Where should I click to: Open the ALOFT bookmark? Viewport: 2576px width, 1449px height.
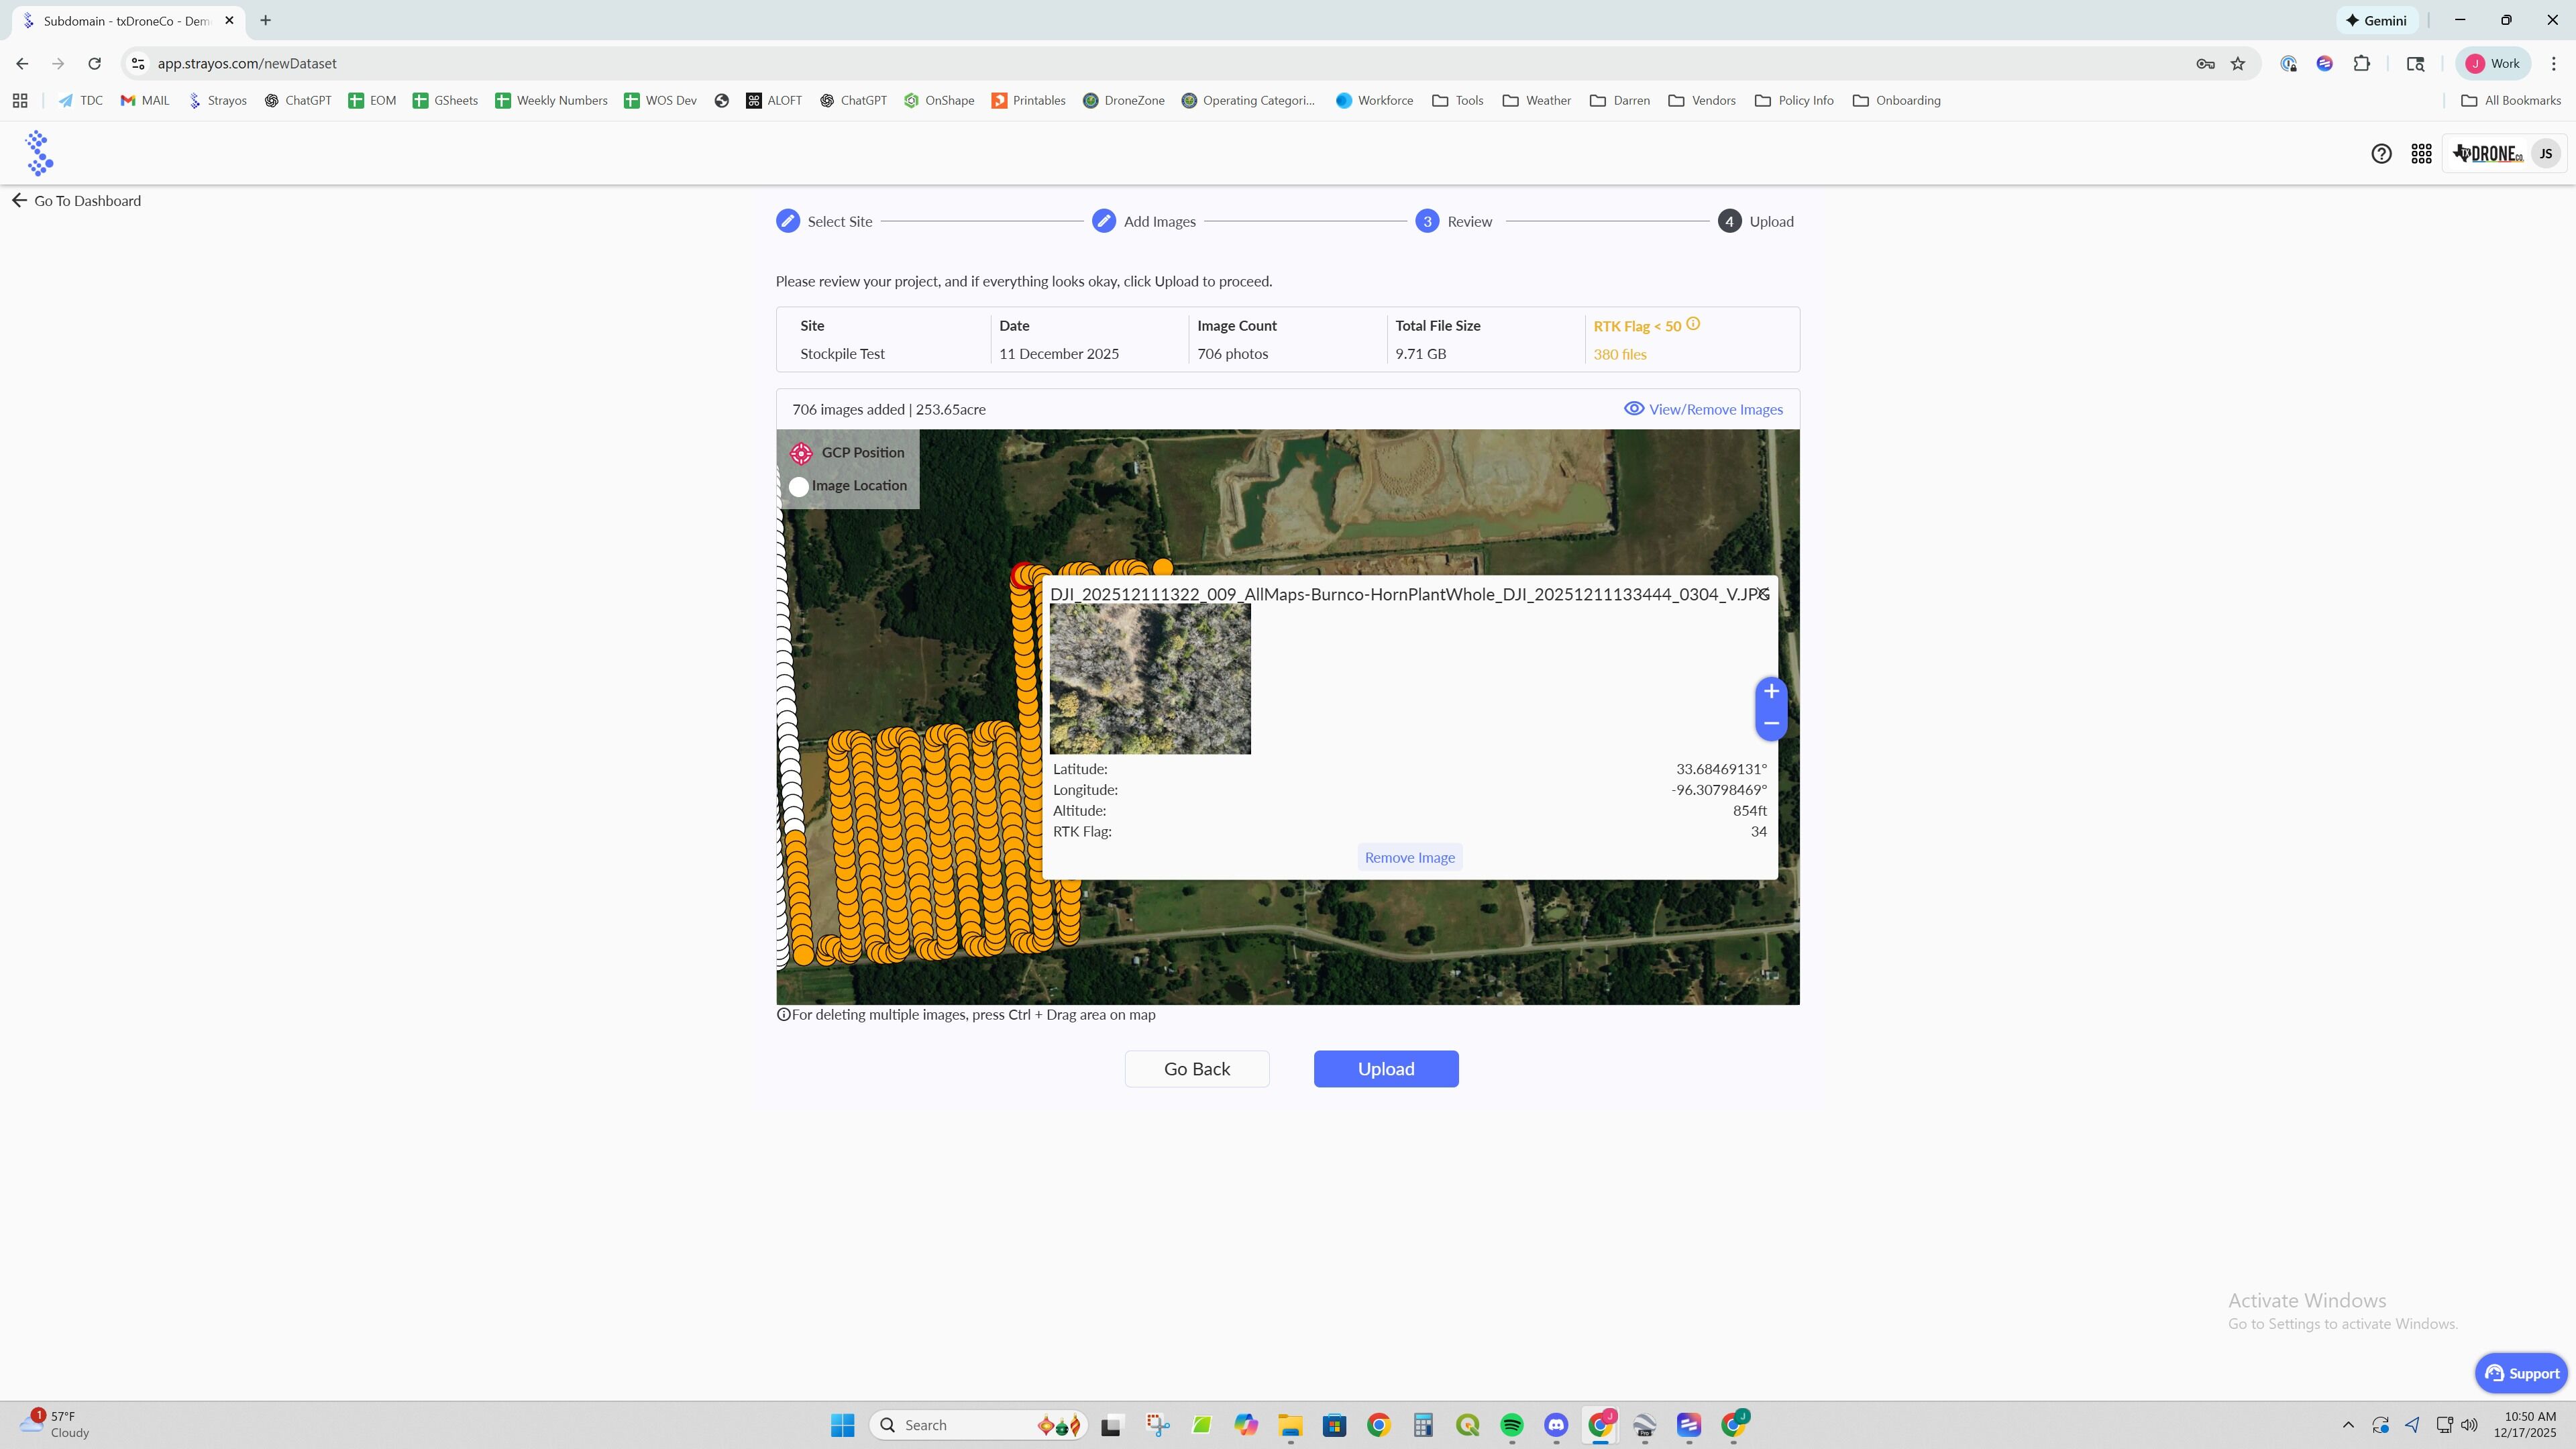point(774,100)
